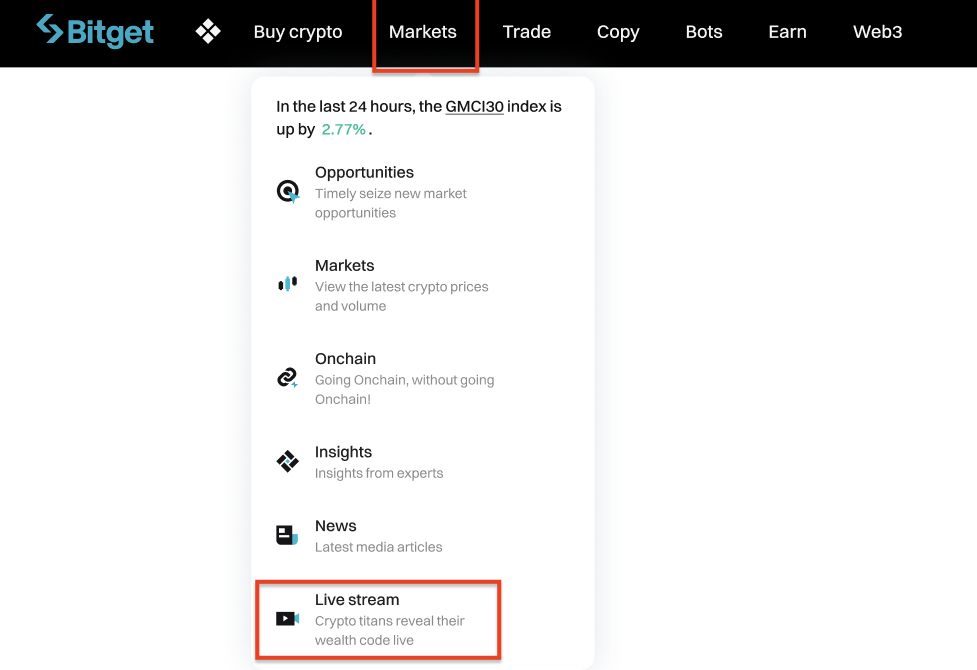Viewport: 977px width, 670px height.
Task: Select the Live stream dropdown entry
Action: (378, 620)
